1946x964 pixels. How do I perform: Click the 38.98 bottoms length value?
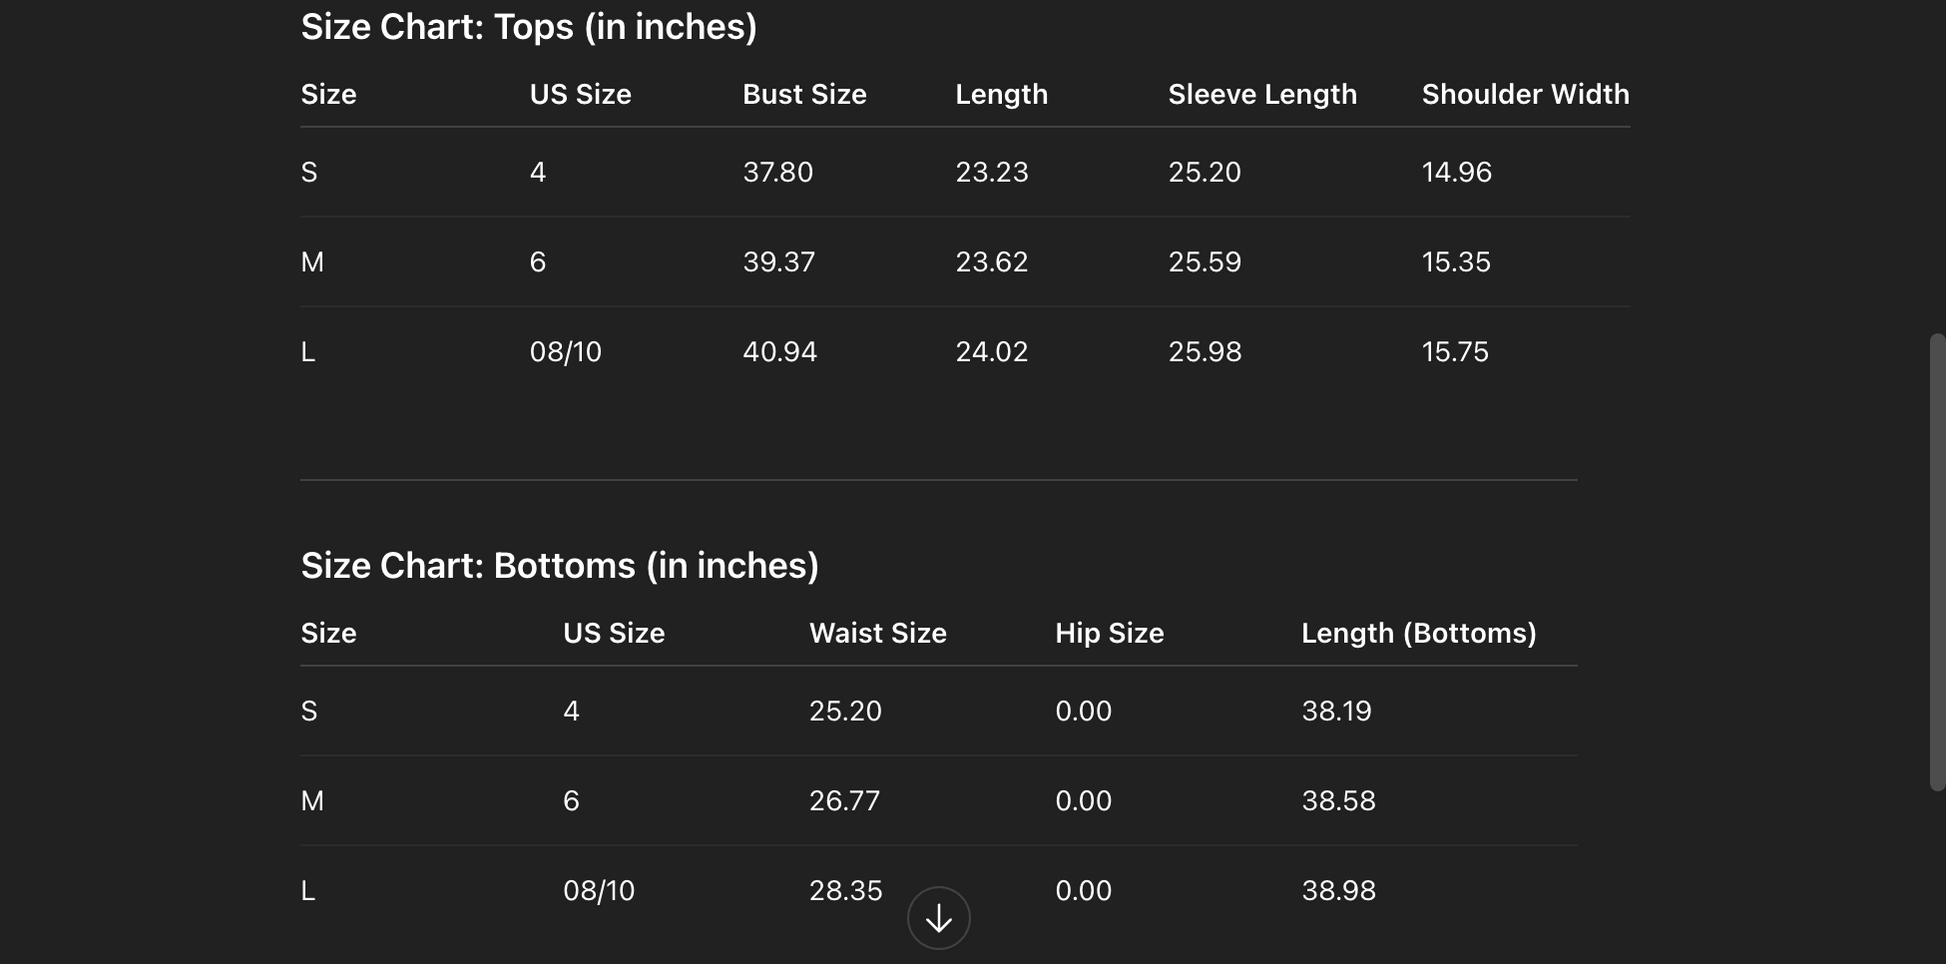[1338, 891]
